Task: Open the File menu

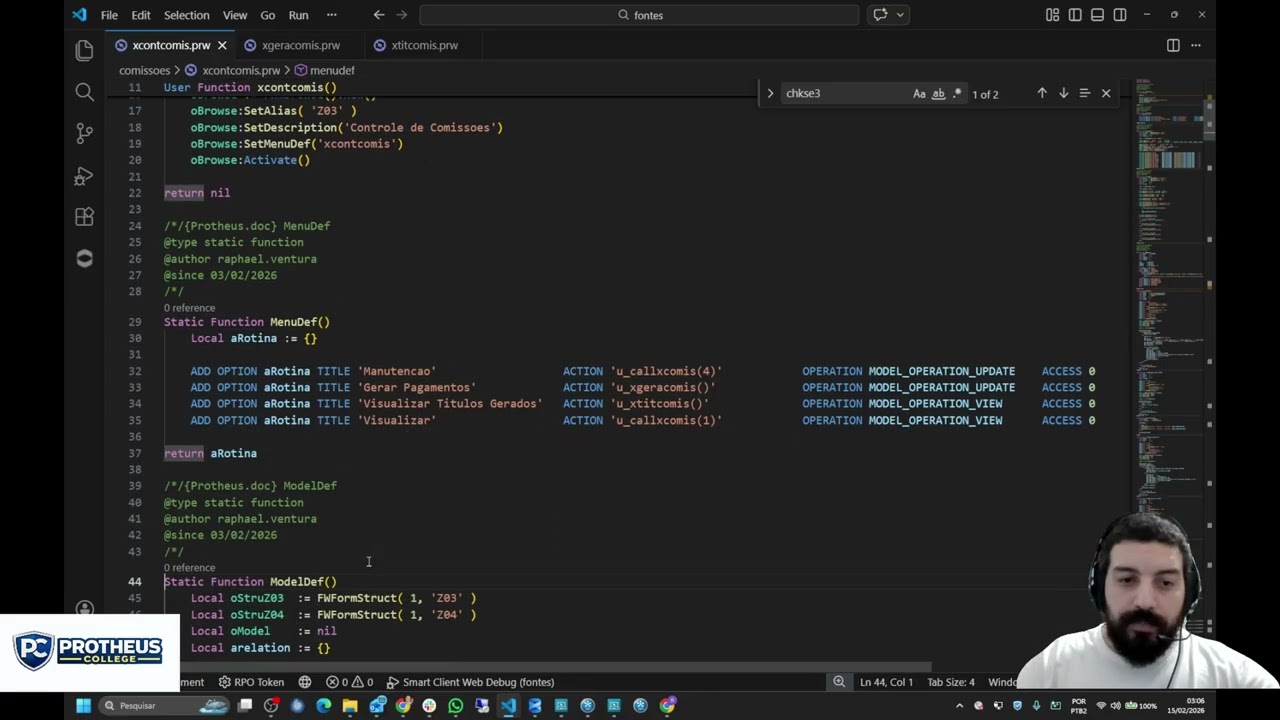Action: point(109,15)
